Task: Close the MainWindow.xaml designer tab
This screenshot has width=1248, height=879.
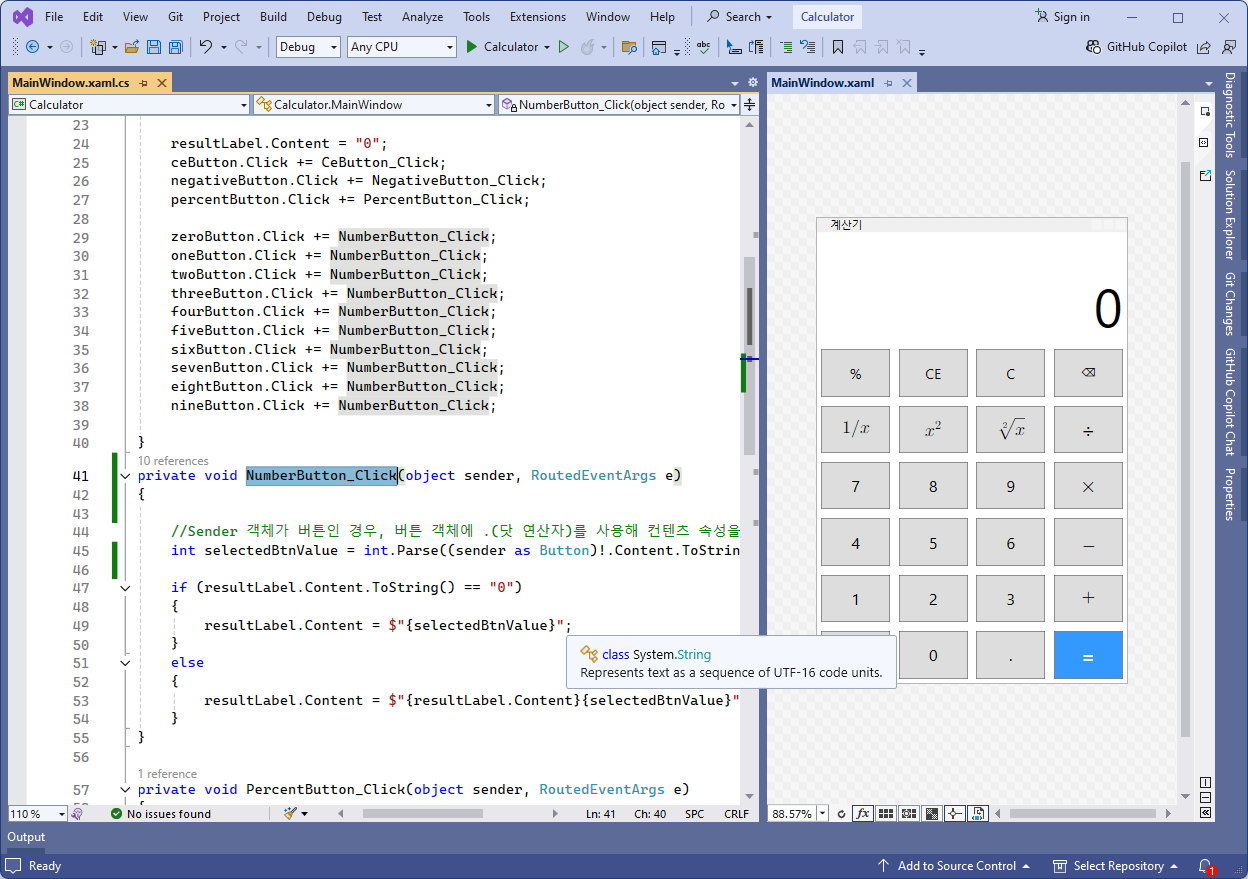Action: coord(907,83)
